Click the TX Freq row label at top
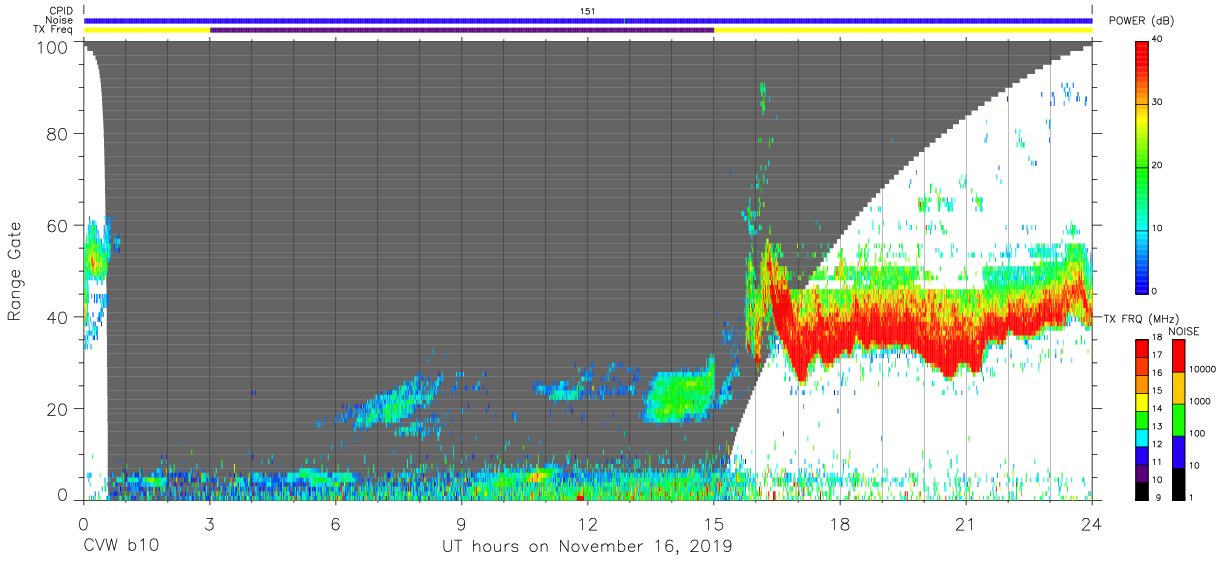 coord(54,30)
